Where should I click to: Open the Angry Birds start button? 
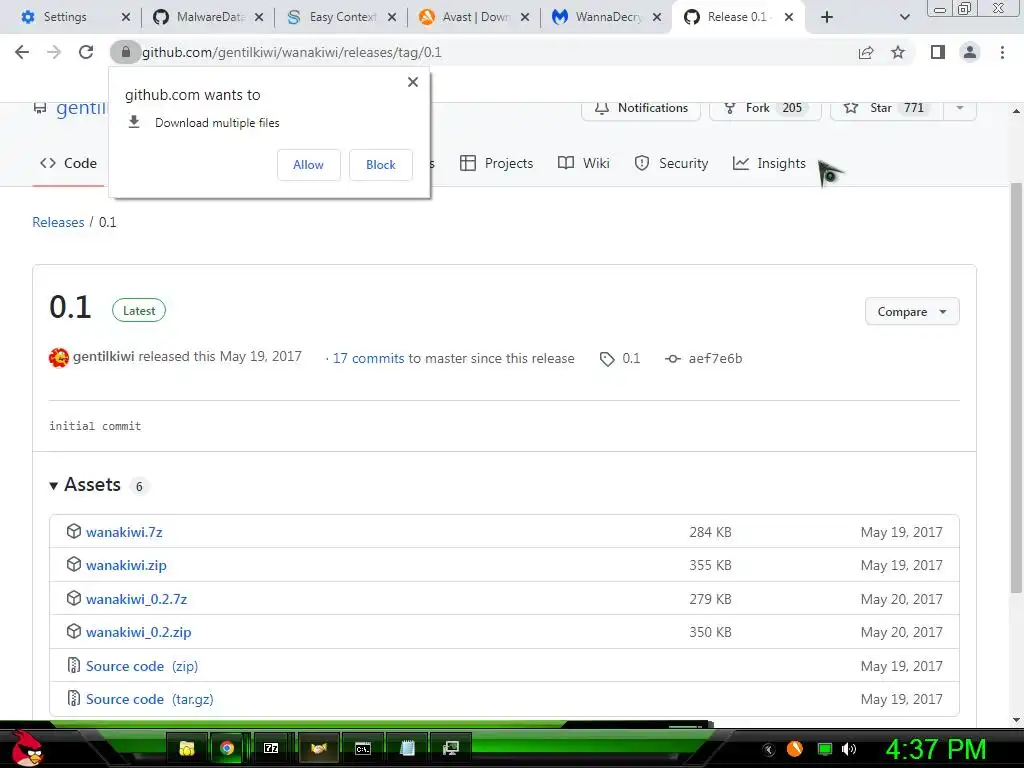(25, 748)
